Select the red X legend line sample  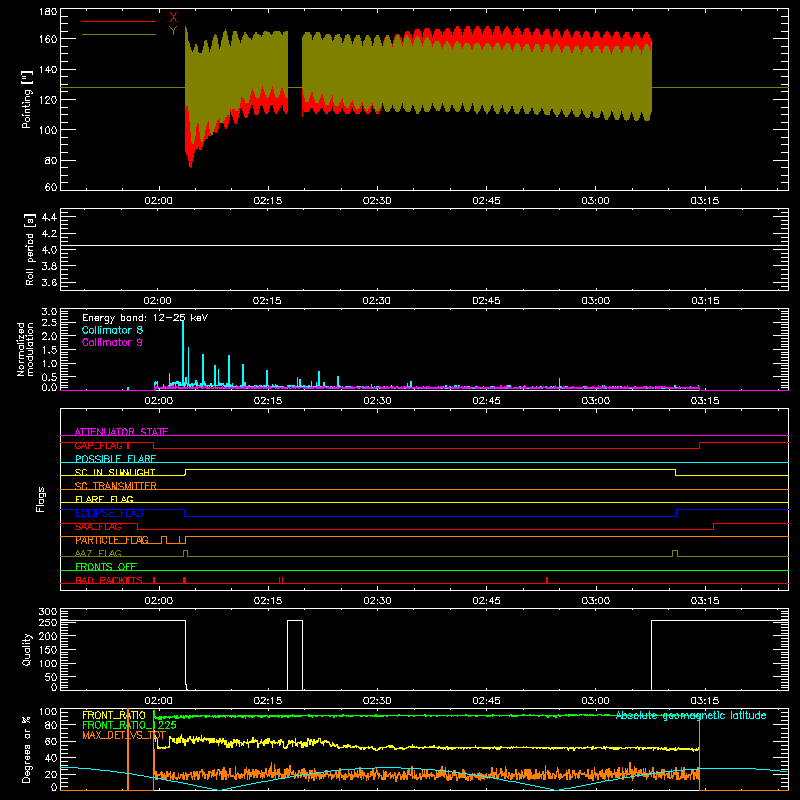pyautogui.click(x=119, y=21)
